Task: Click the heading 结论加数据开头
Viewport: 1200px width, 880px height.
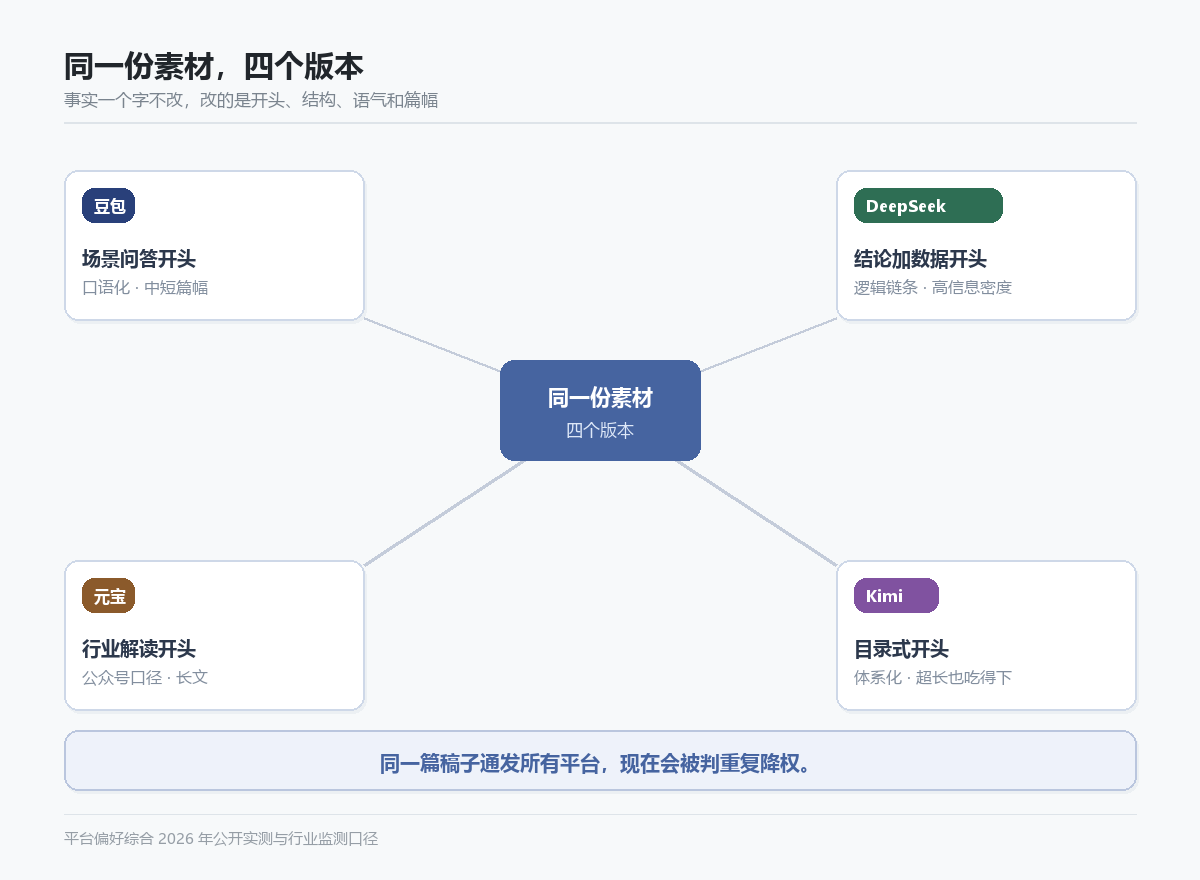Action: 920,259
